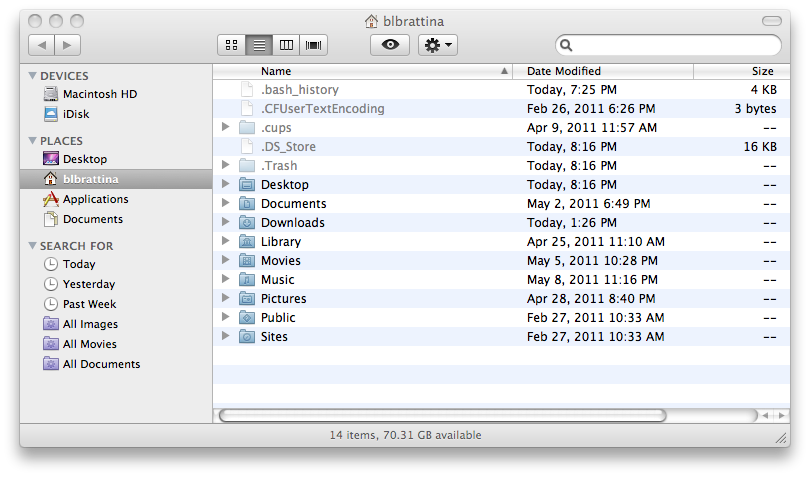Image resolution: width=810 pixels, height=477 pixels.
Task: Switch to column view
Action: click(x=286, y=45)
